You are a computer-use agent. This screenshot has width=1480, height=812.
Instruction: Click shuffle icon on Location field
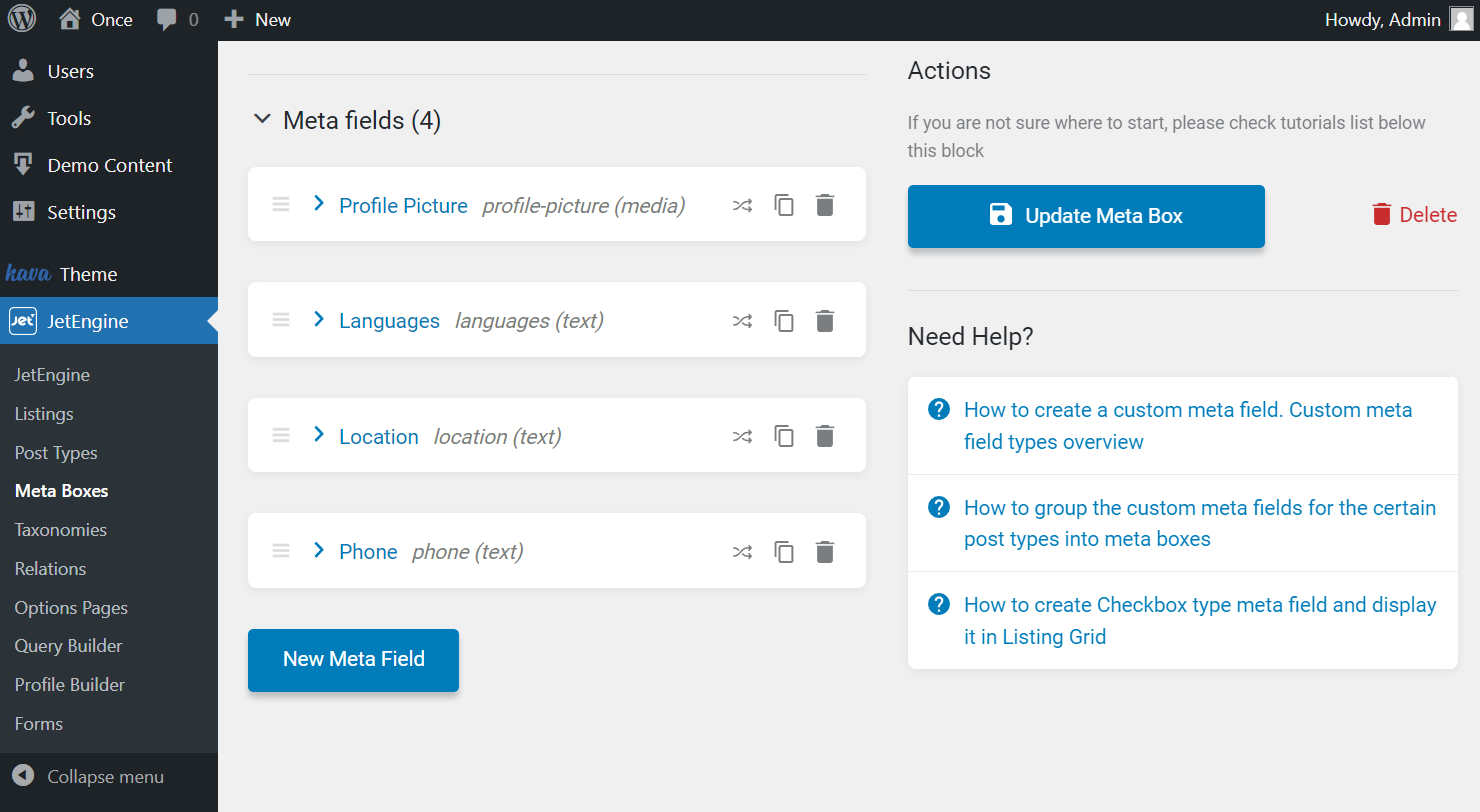pyautogui.click(x=742, y=436)
